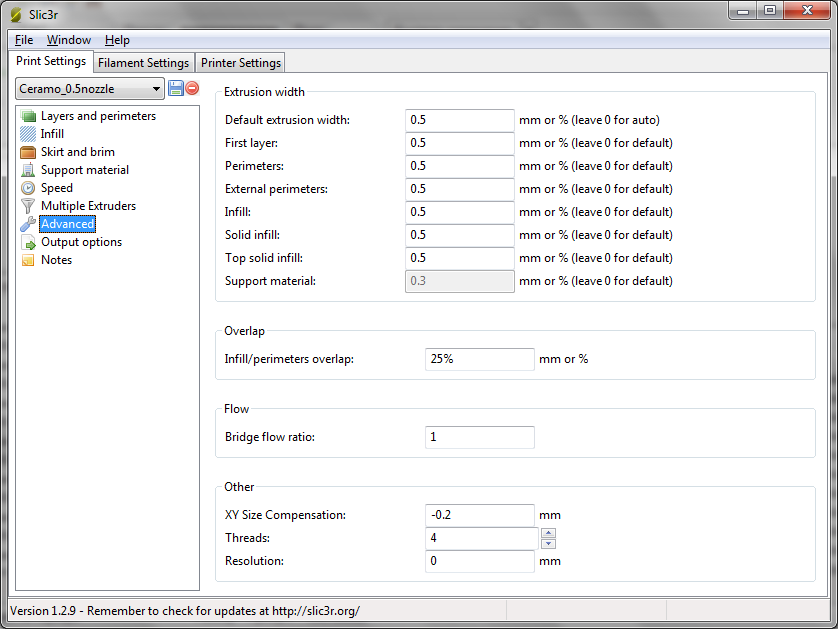The width and height of the screenshot is (838, 629).
Task: Maximize the Slic3r window
Action: point(770,11)
